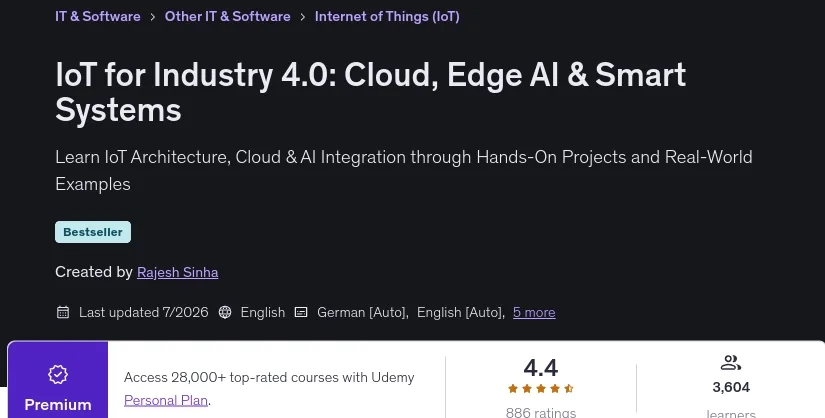
Task: Expand the 5 more subtitle languages
Action: coord(534,312)
